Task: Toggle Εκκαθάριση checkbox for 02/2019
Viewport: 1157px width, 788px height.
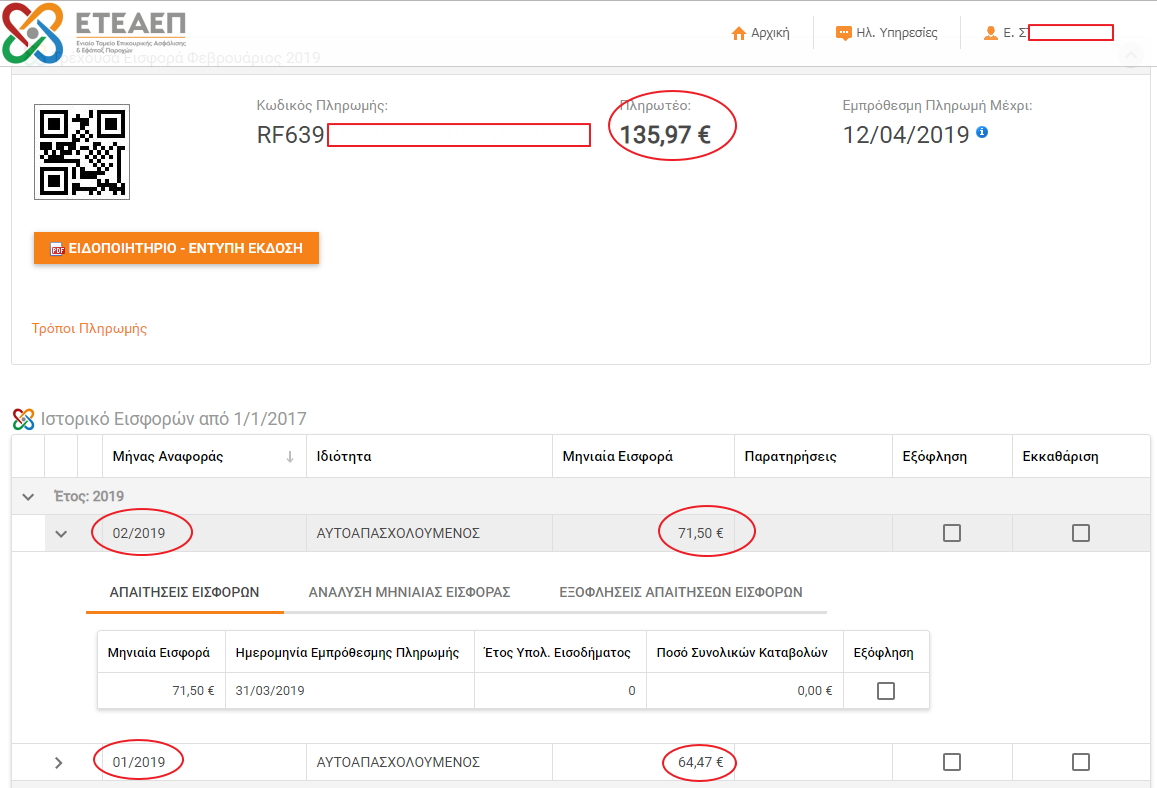Action: tap(1080, 533)
